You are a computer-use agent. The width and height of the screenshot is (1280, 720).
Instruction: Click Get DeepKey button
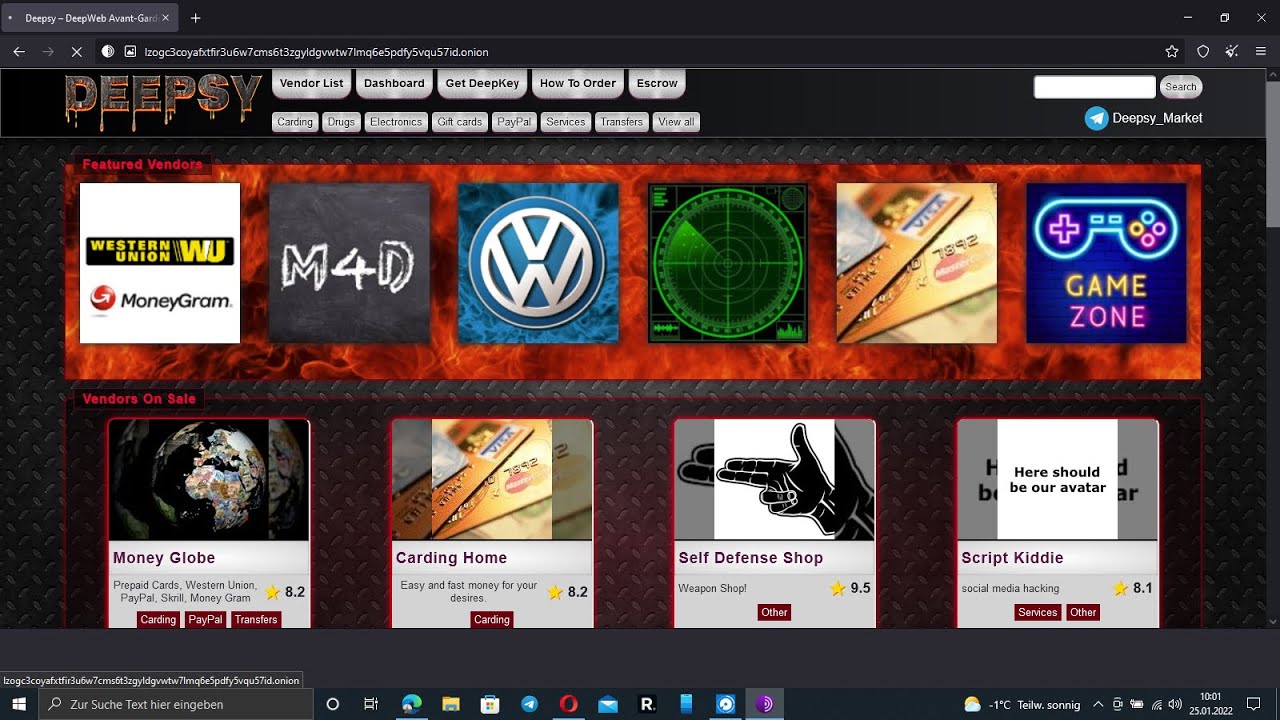point(482,83)
